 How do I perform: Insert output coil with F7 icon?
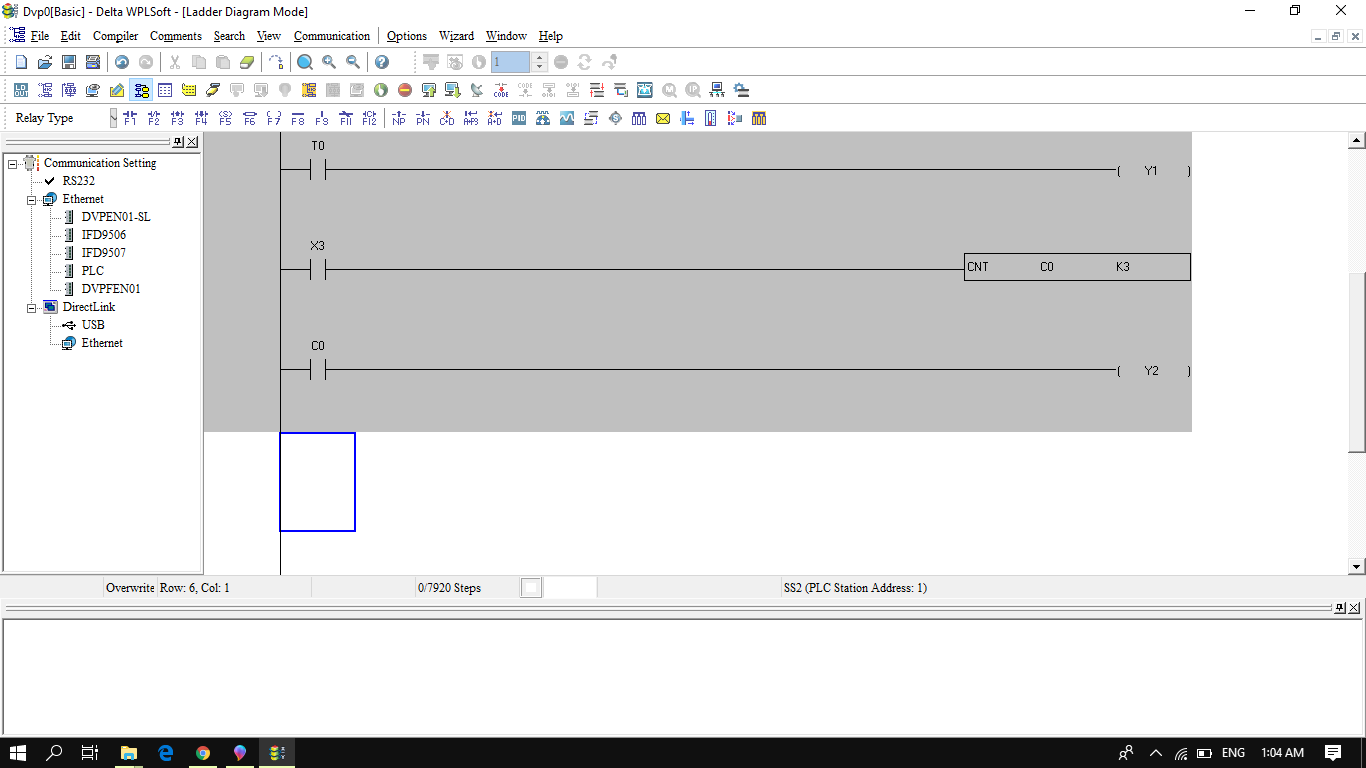[x=274, y=118]
